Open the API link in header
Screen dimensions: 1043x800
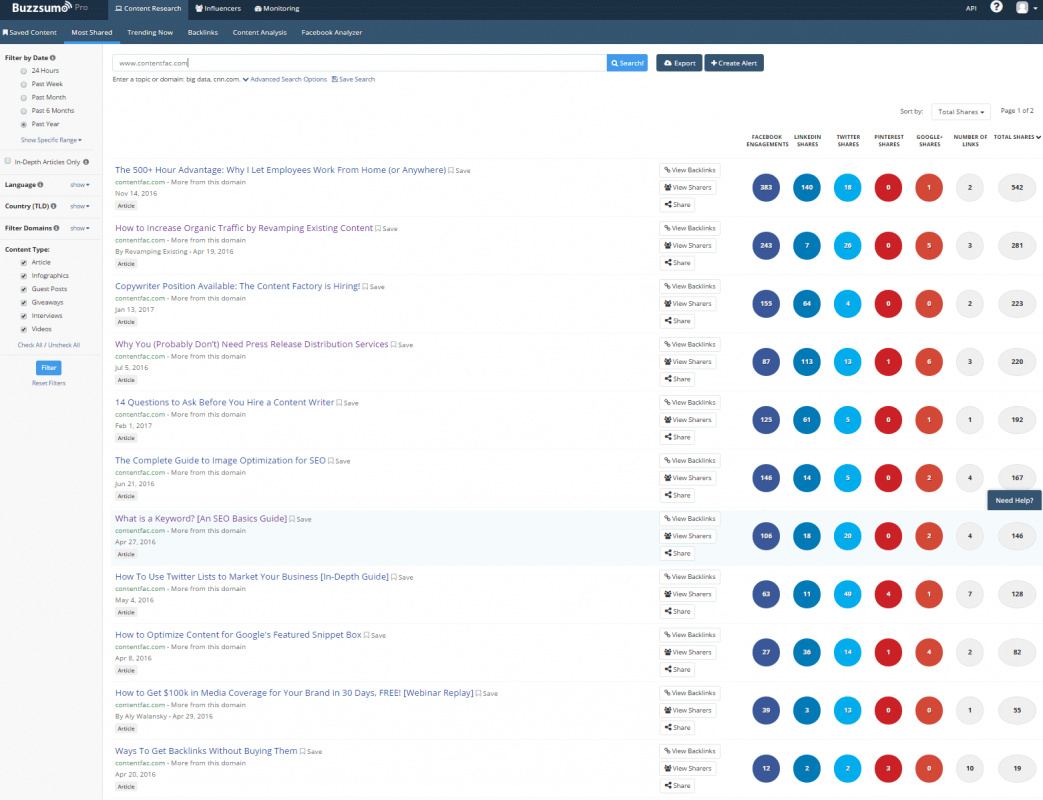(971, 9)
